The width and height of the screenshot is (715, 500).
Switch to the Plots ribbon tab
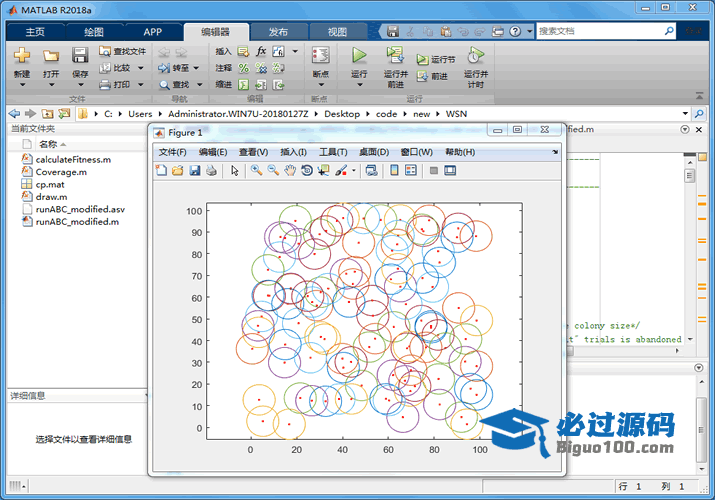94,32
